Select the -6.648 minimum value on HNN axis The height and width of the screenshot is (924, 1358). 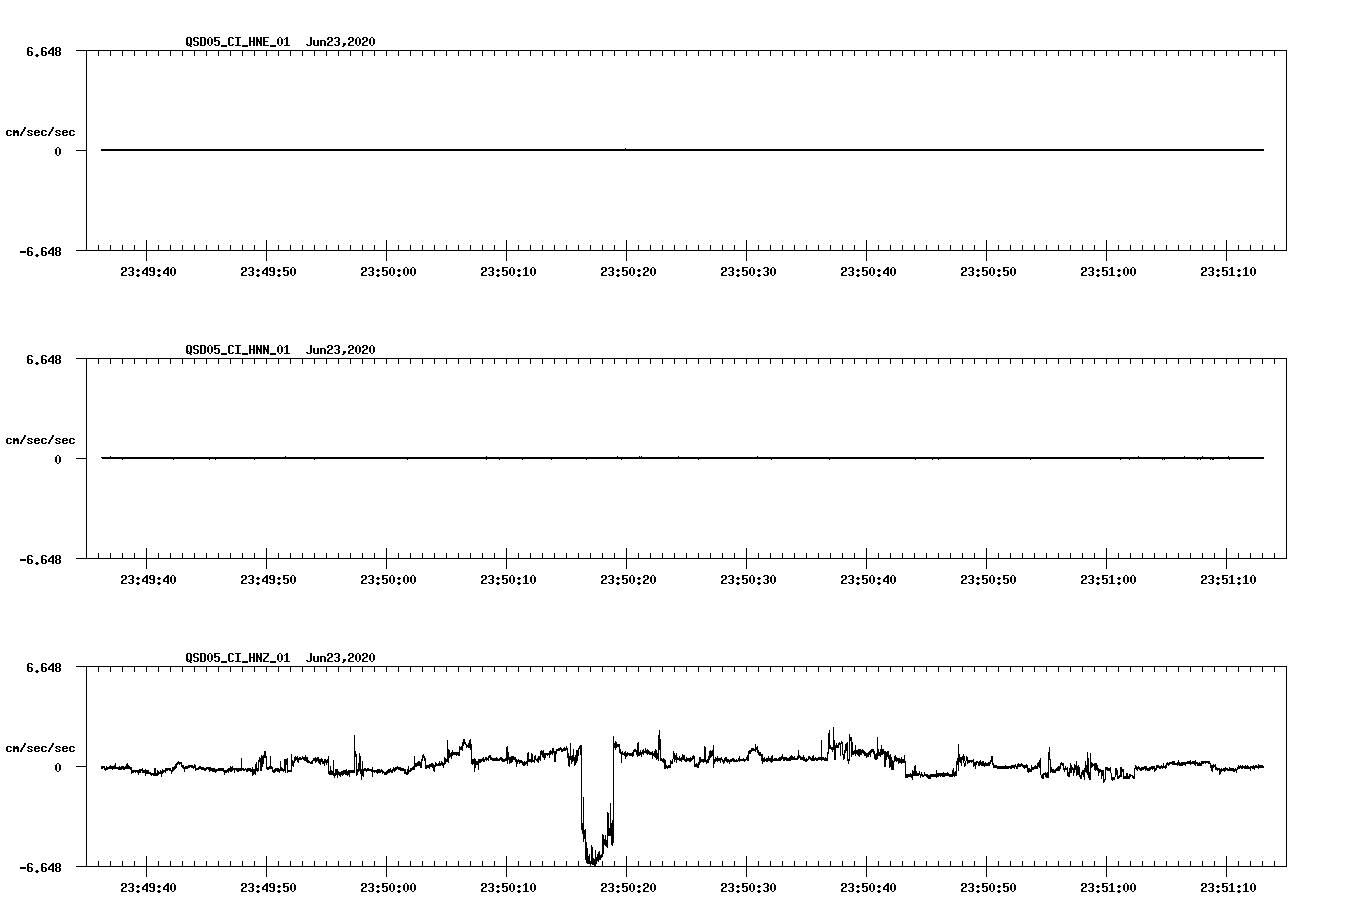pyautogui.click(x=40, y=560)
